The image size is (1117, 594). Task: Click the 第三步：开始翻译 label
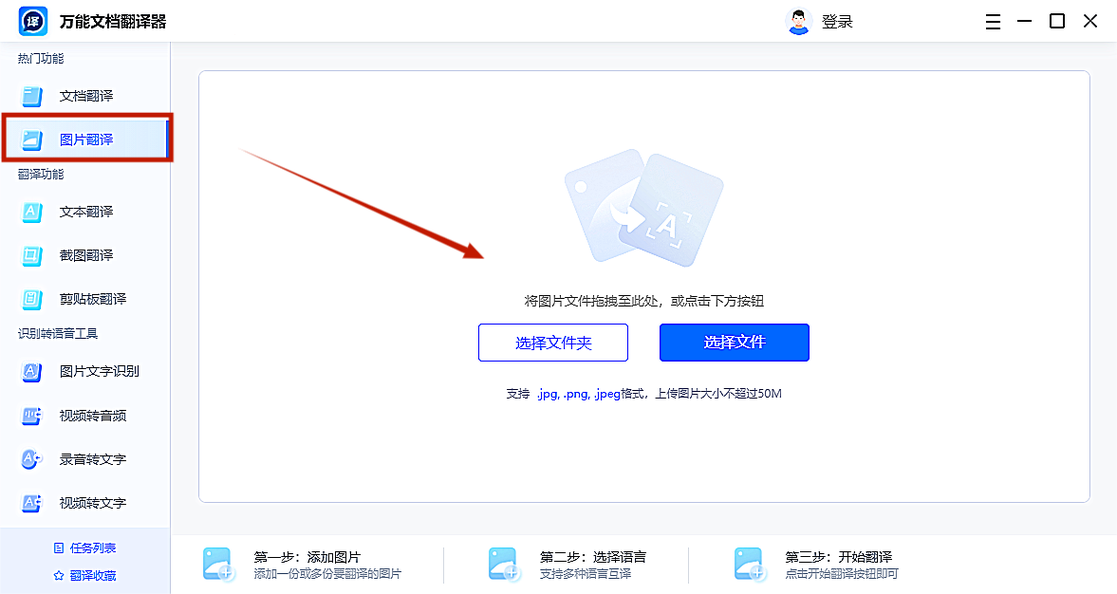[x=838, y=557]
